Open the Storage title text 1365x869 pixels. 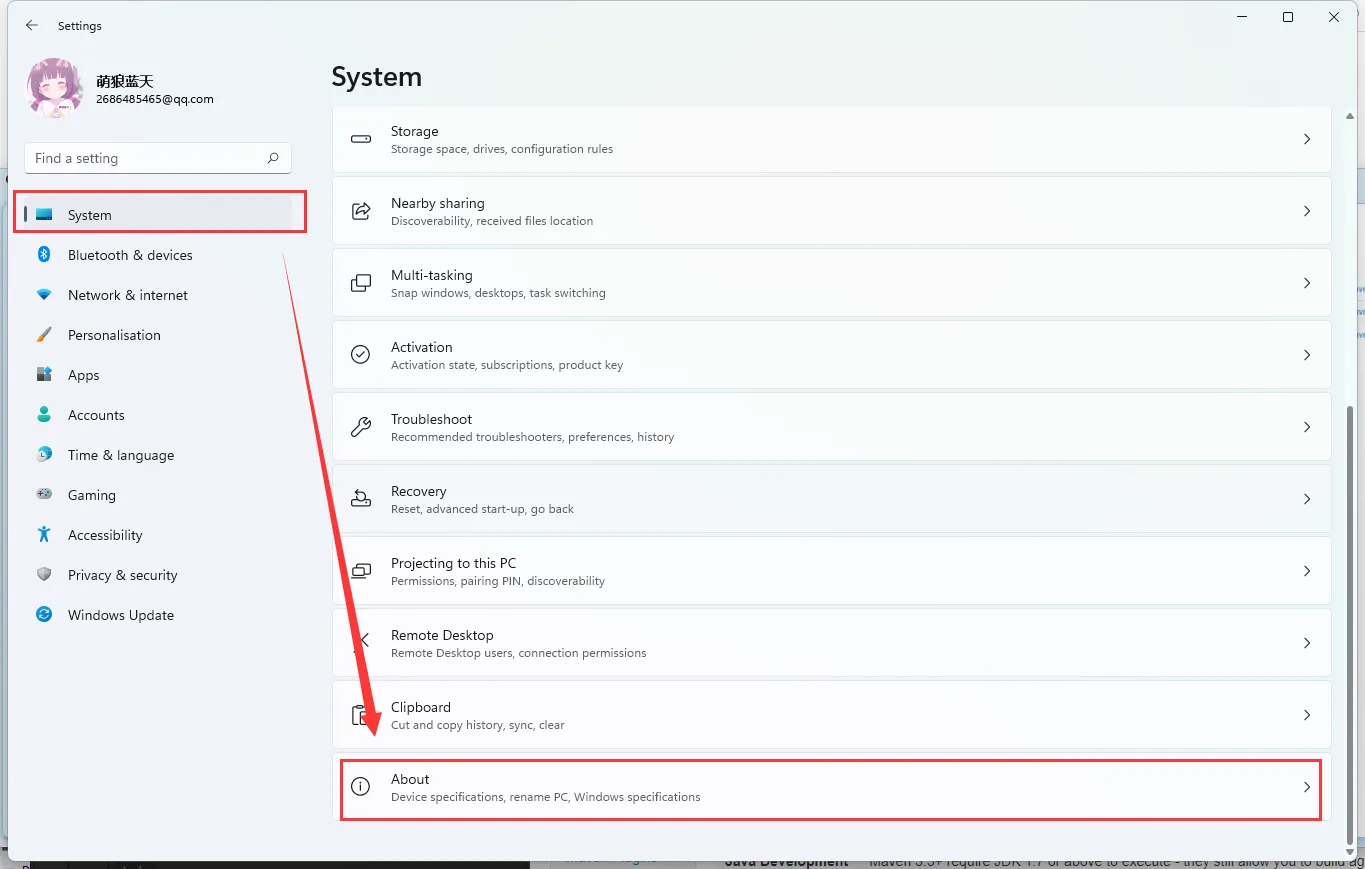pyautogui.click(x=414, y=131)
